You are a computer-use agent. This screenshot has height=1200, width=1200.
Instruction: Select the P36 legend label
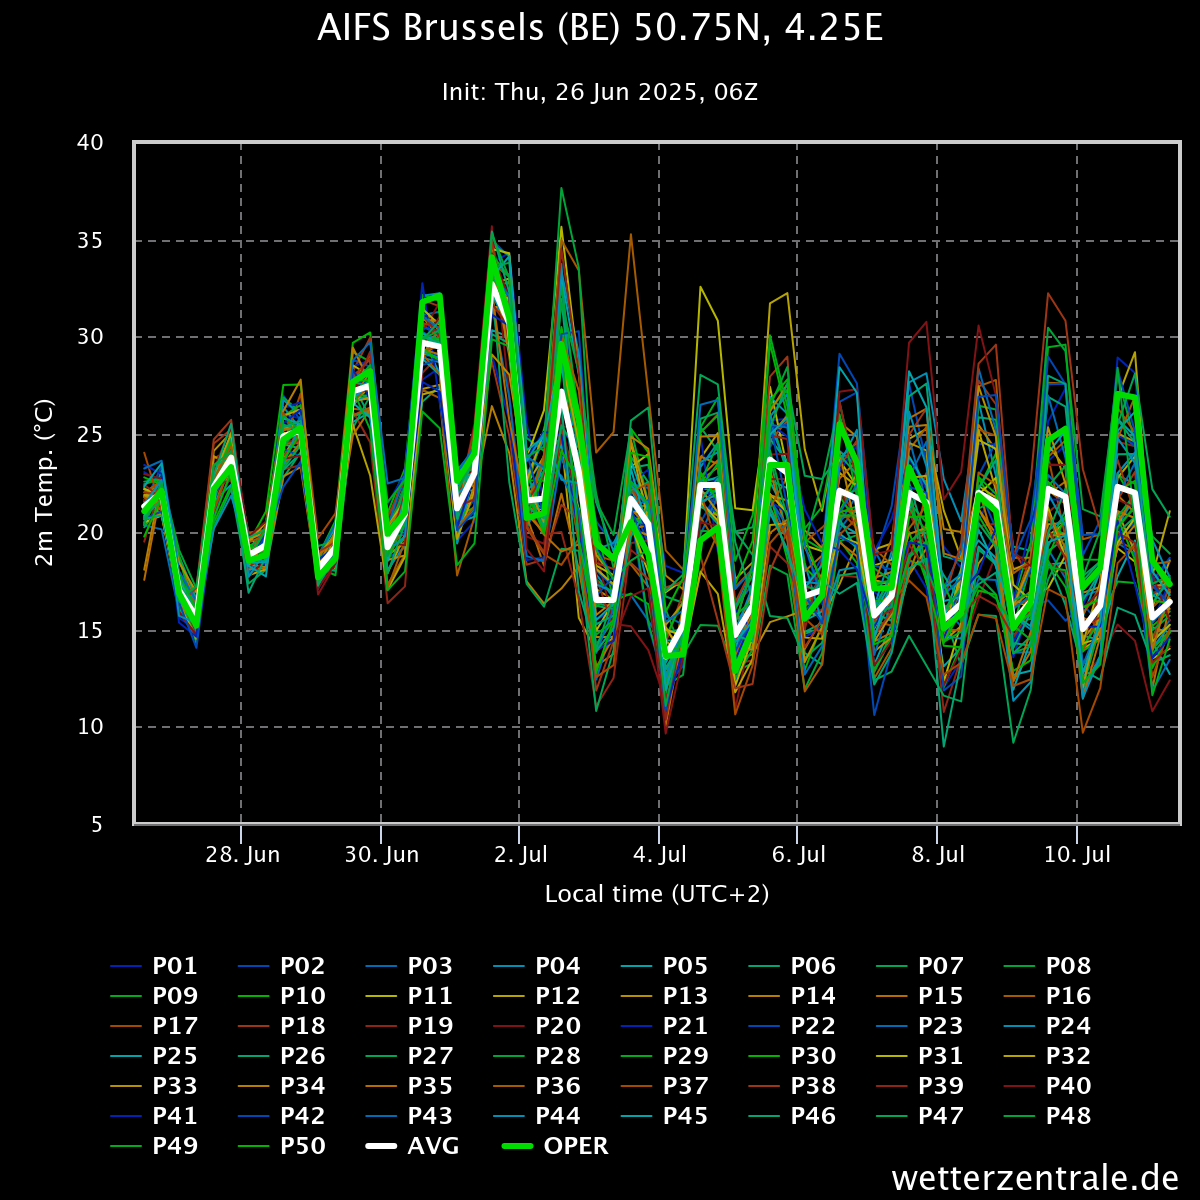(537, 1086)
